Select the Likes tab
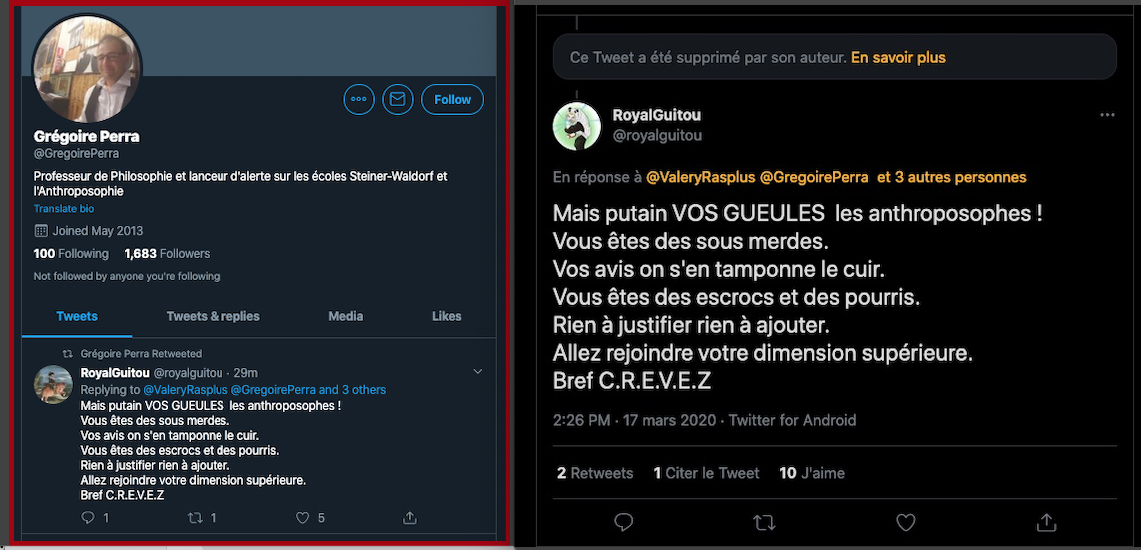This screenshot has height=550, width=1141. coord(447,316)
